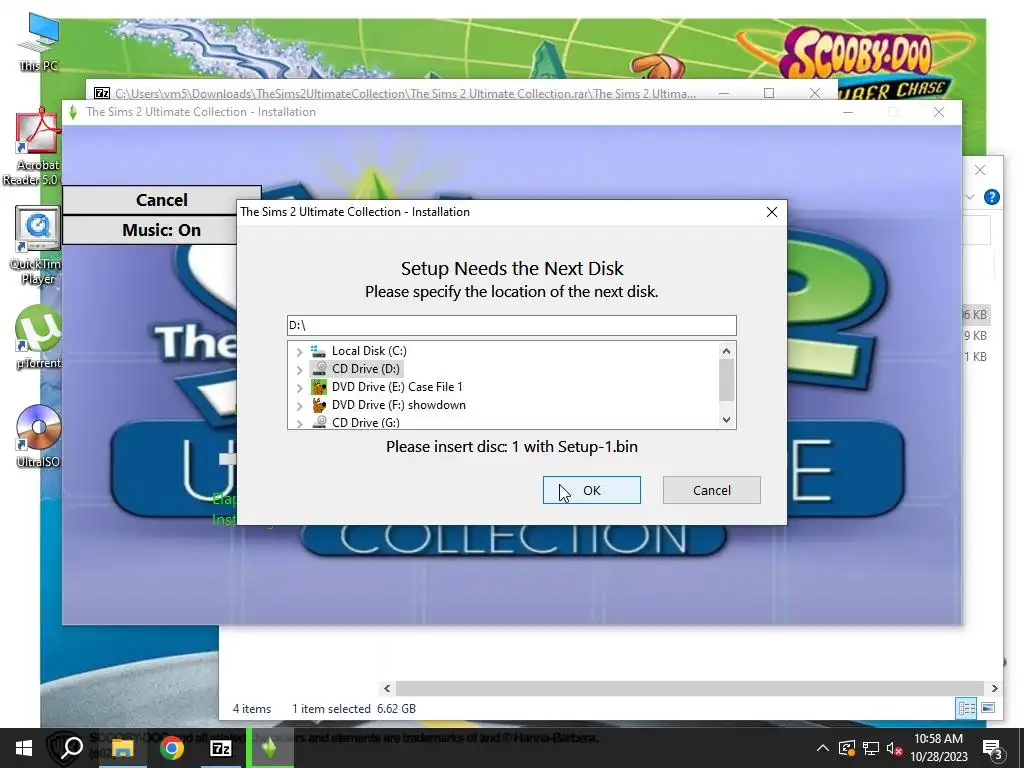Click the Explorer horizontal scroll right arrow
The width and height of the screenshot is (1024, 768).
[994, 688]
